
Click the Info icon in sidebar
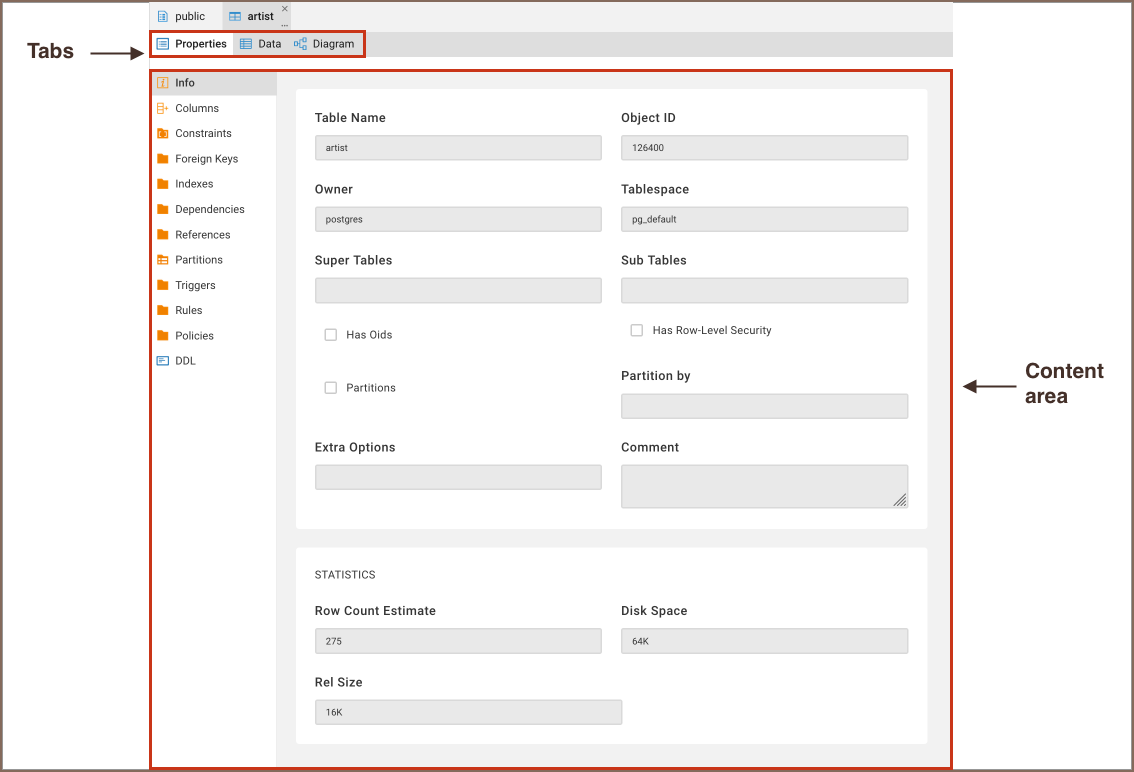tap(162, 83)
